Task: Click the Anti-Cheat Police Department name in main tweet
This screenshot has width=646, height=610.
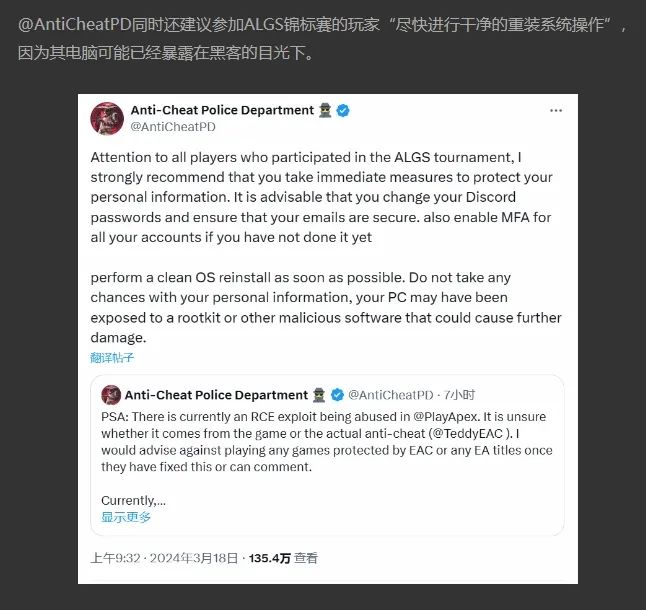Action: point(222,110)
